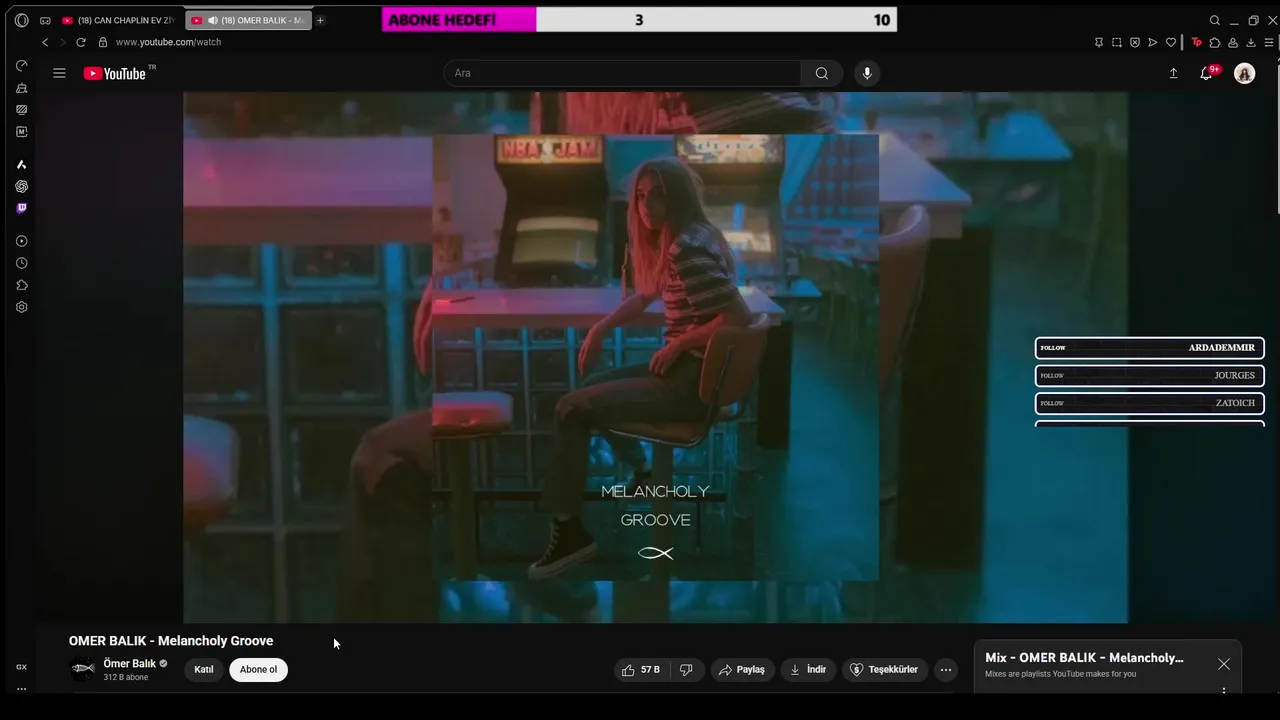This screenshot has width=1280, height=720.
Task: Toggle the ad blocker shield icon
Action: coord(1135,42)
